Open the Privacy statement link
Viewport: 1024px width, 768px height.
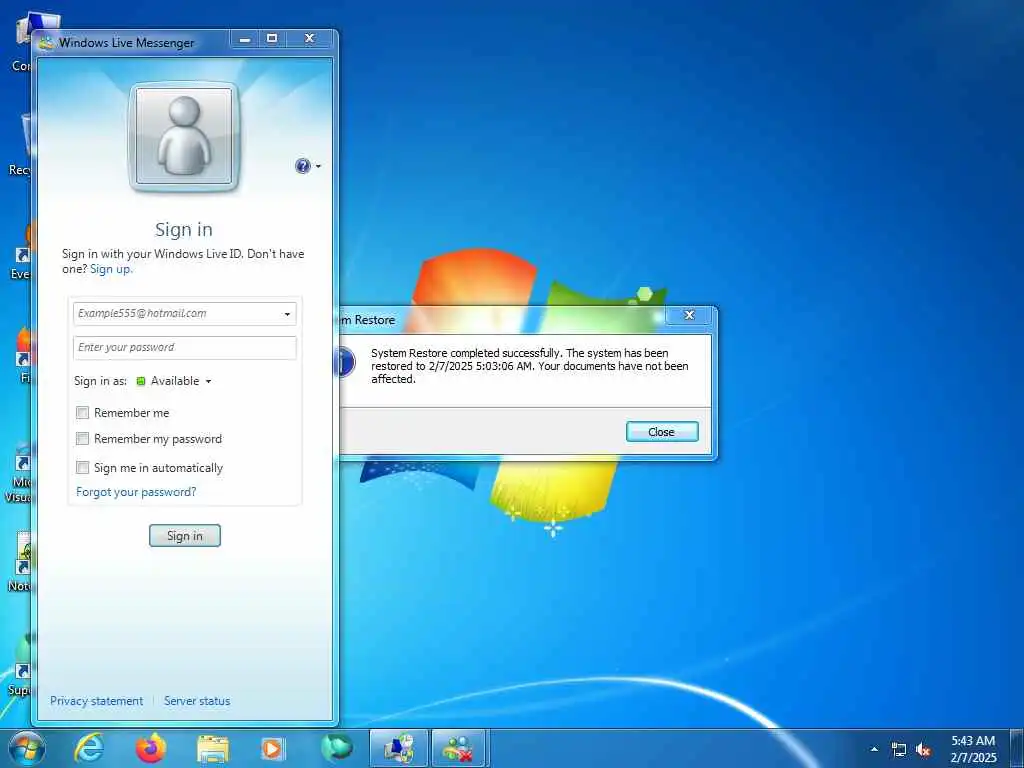pyautogui.click(x=97, y=701)
